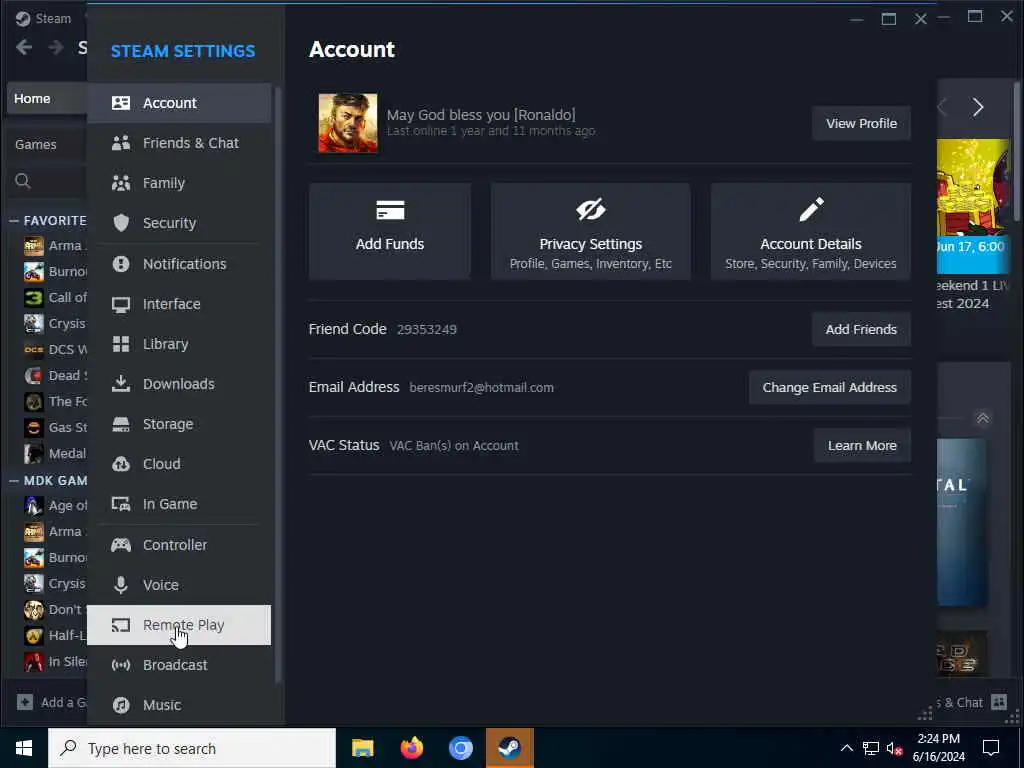The width and height of the screenshot is (1024, 768).
Task: Open Friends & Chat grid icon
Action: coord(999,702)
